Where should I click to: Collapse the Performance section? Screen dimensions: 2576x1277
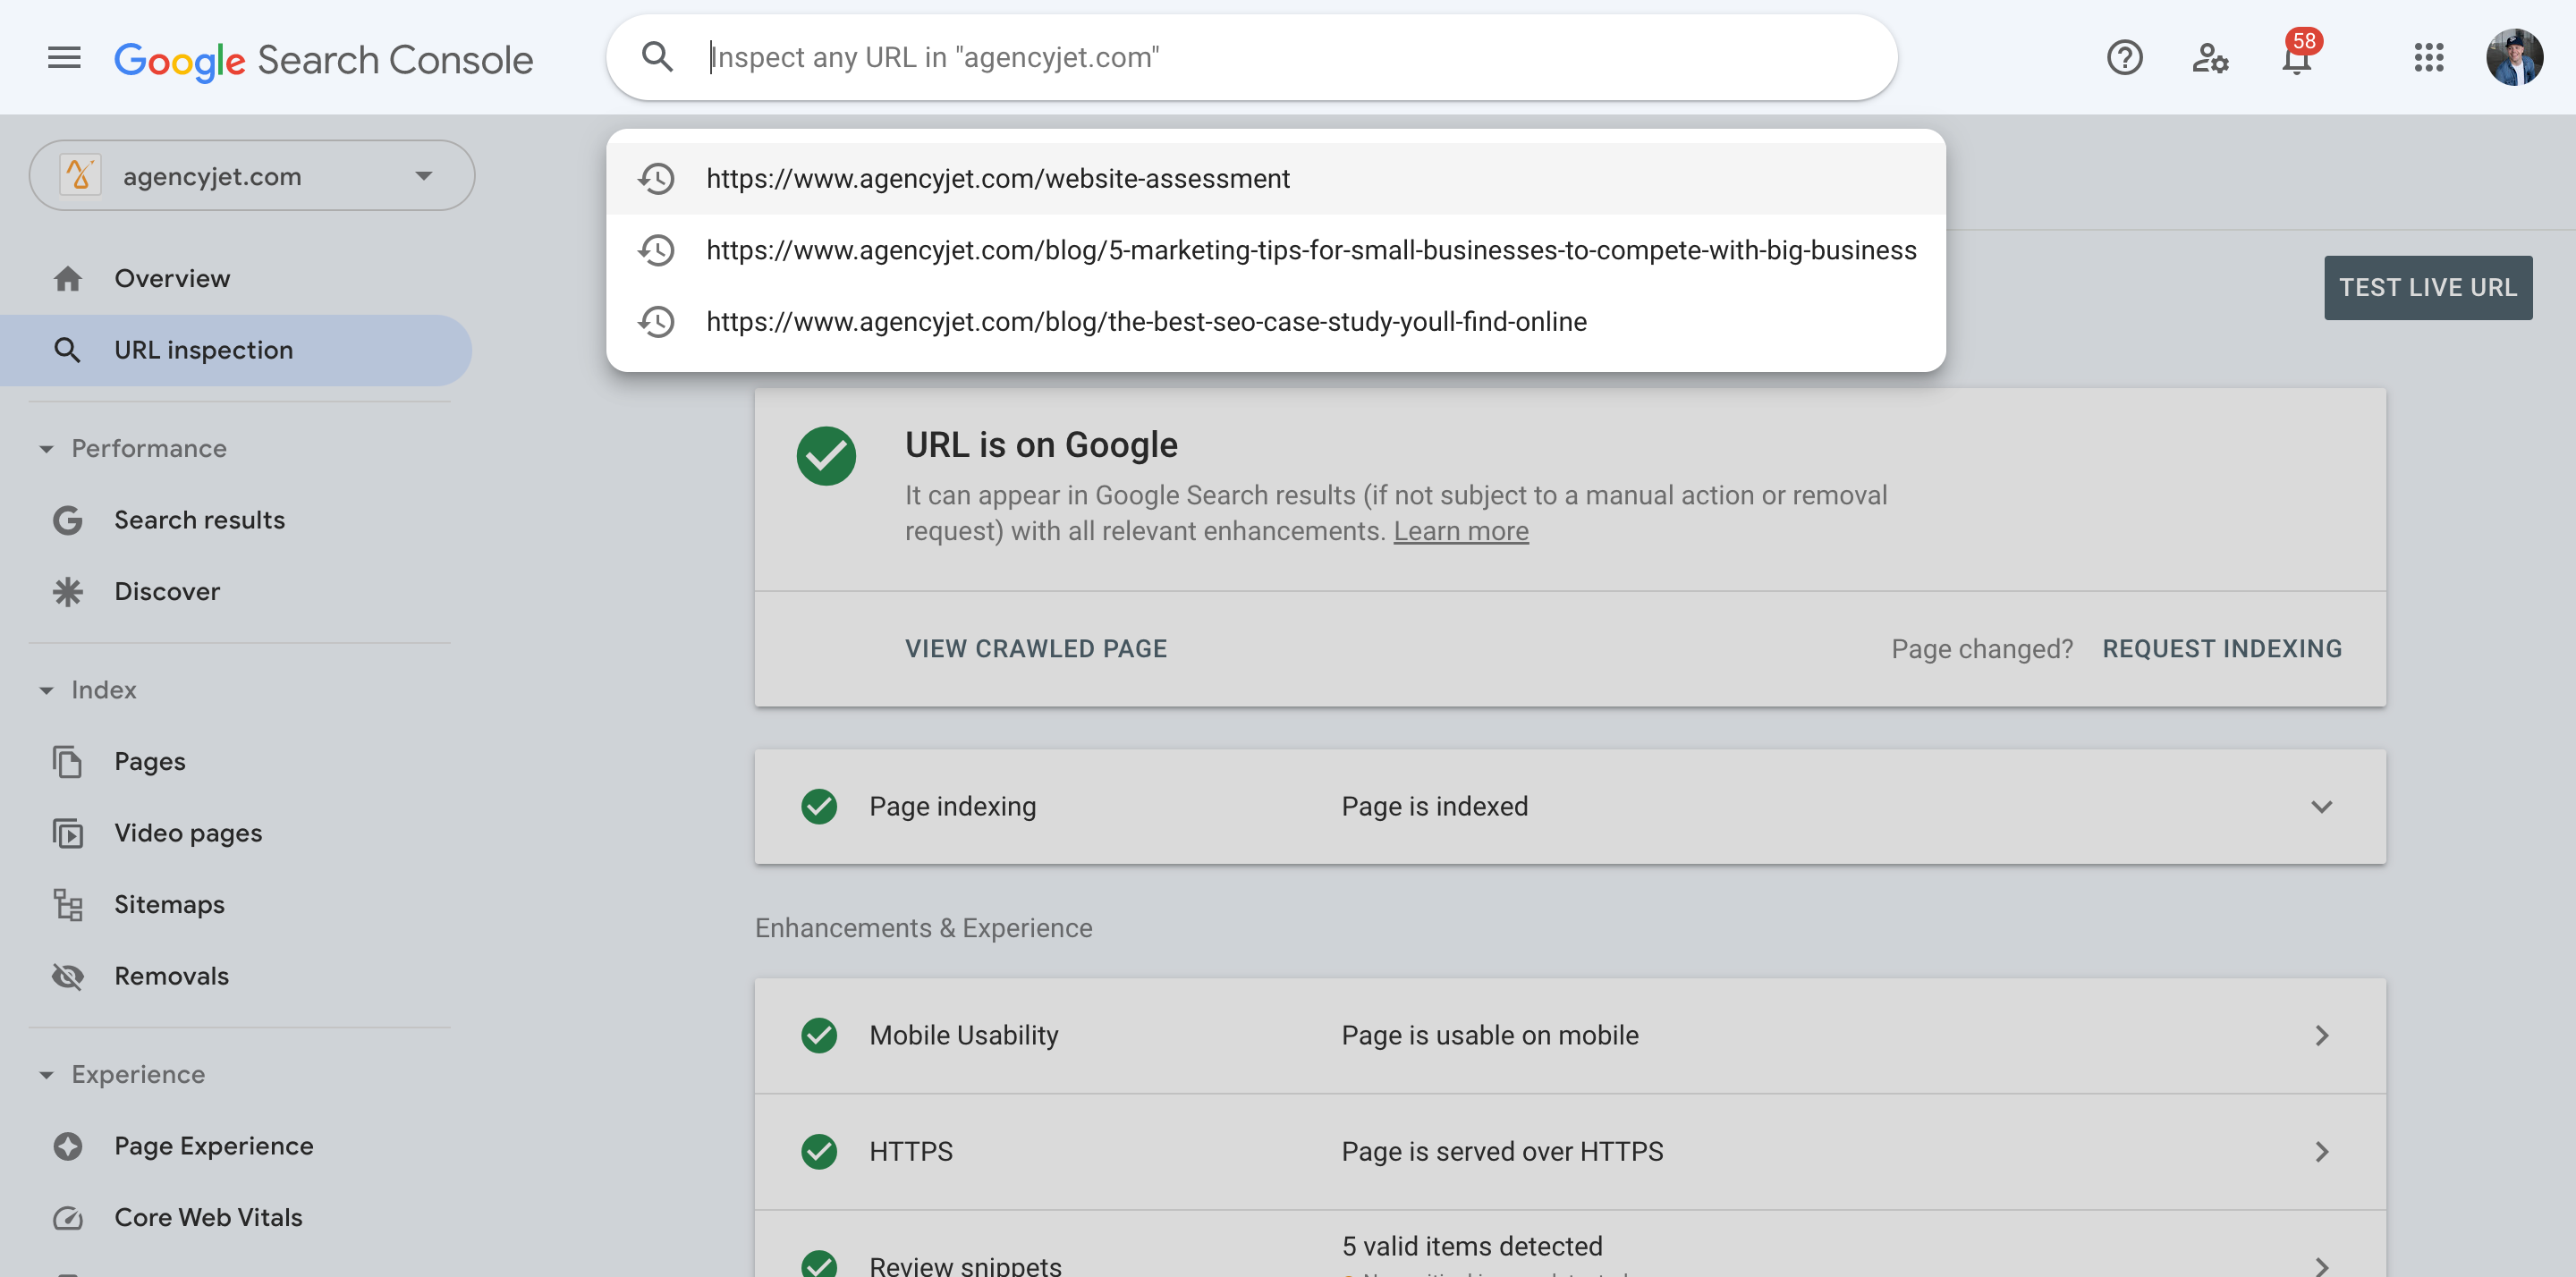pyautogui.click(x=46, y=449)
